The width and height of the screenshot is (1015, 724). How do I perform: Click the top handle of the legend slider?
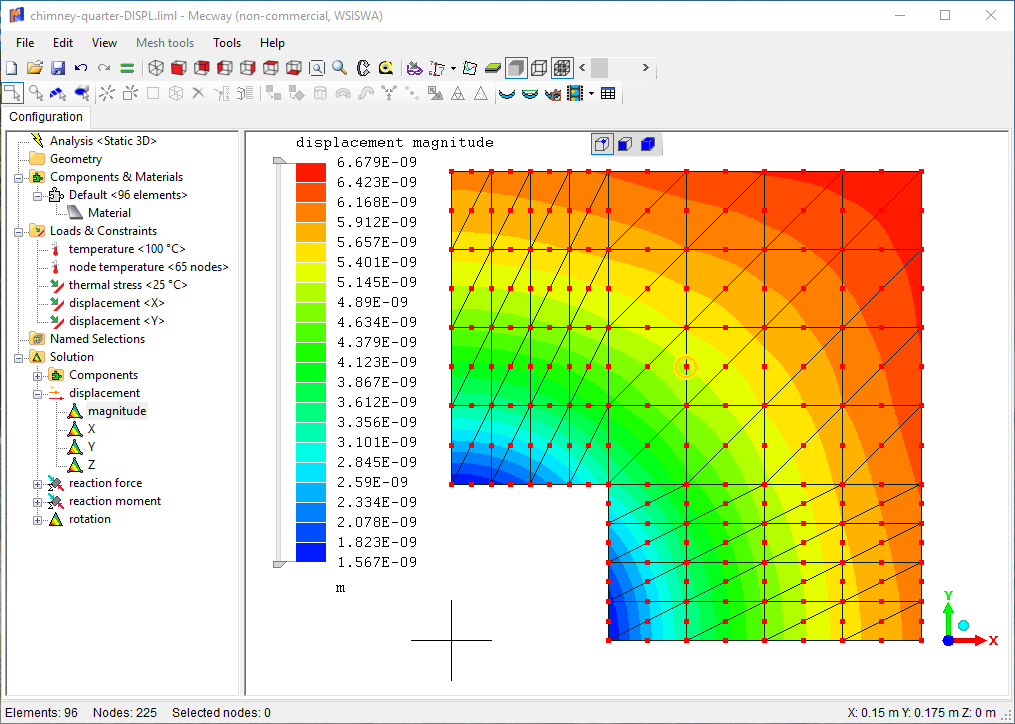point(280,161)
